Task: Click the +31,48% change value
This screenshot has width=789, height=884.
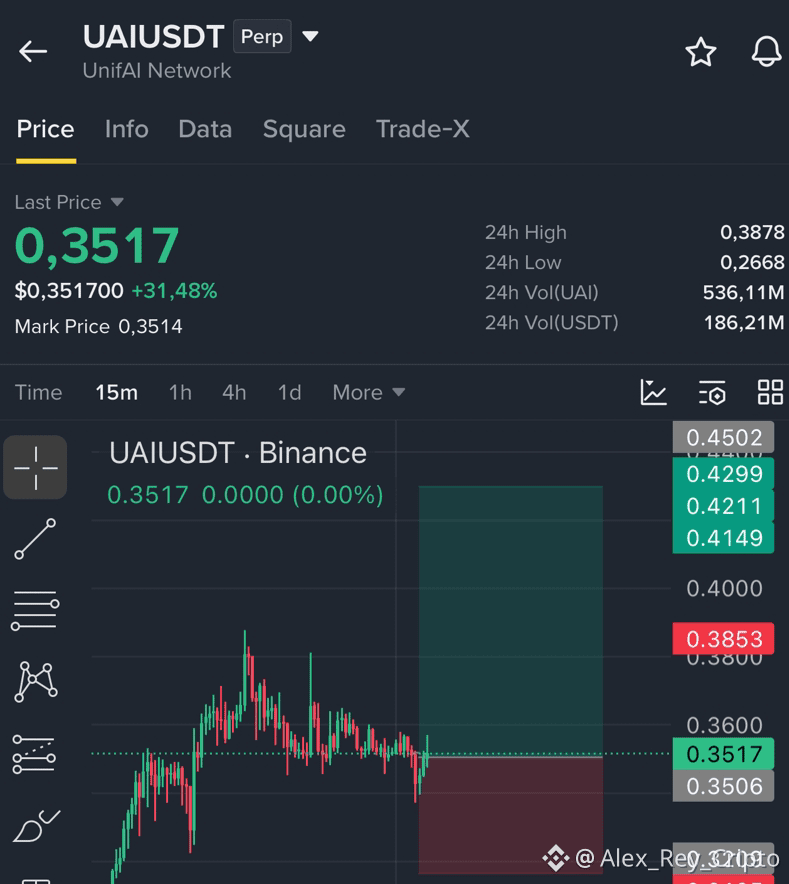Action: tap(174, 291)
